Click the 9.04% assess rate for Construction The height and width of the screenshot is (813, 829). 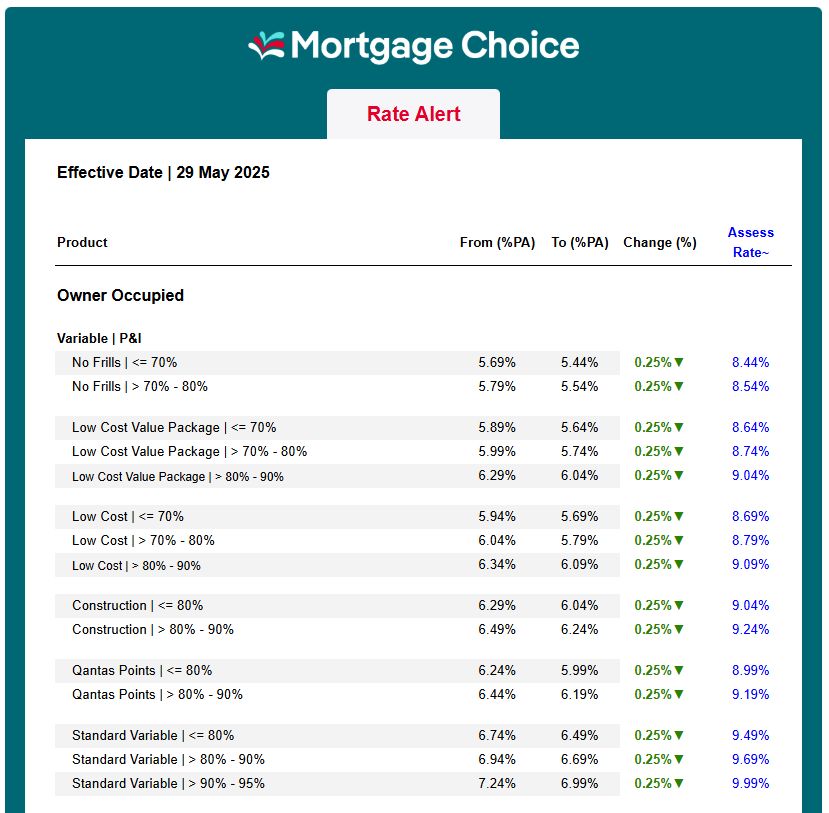[x=750, y=606]
